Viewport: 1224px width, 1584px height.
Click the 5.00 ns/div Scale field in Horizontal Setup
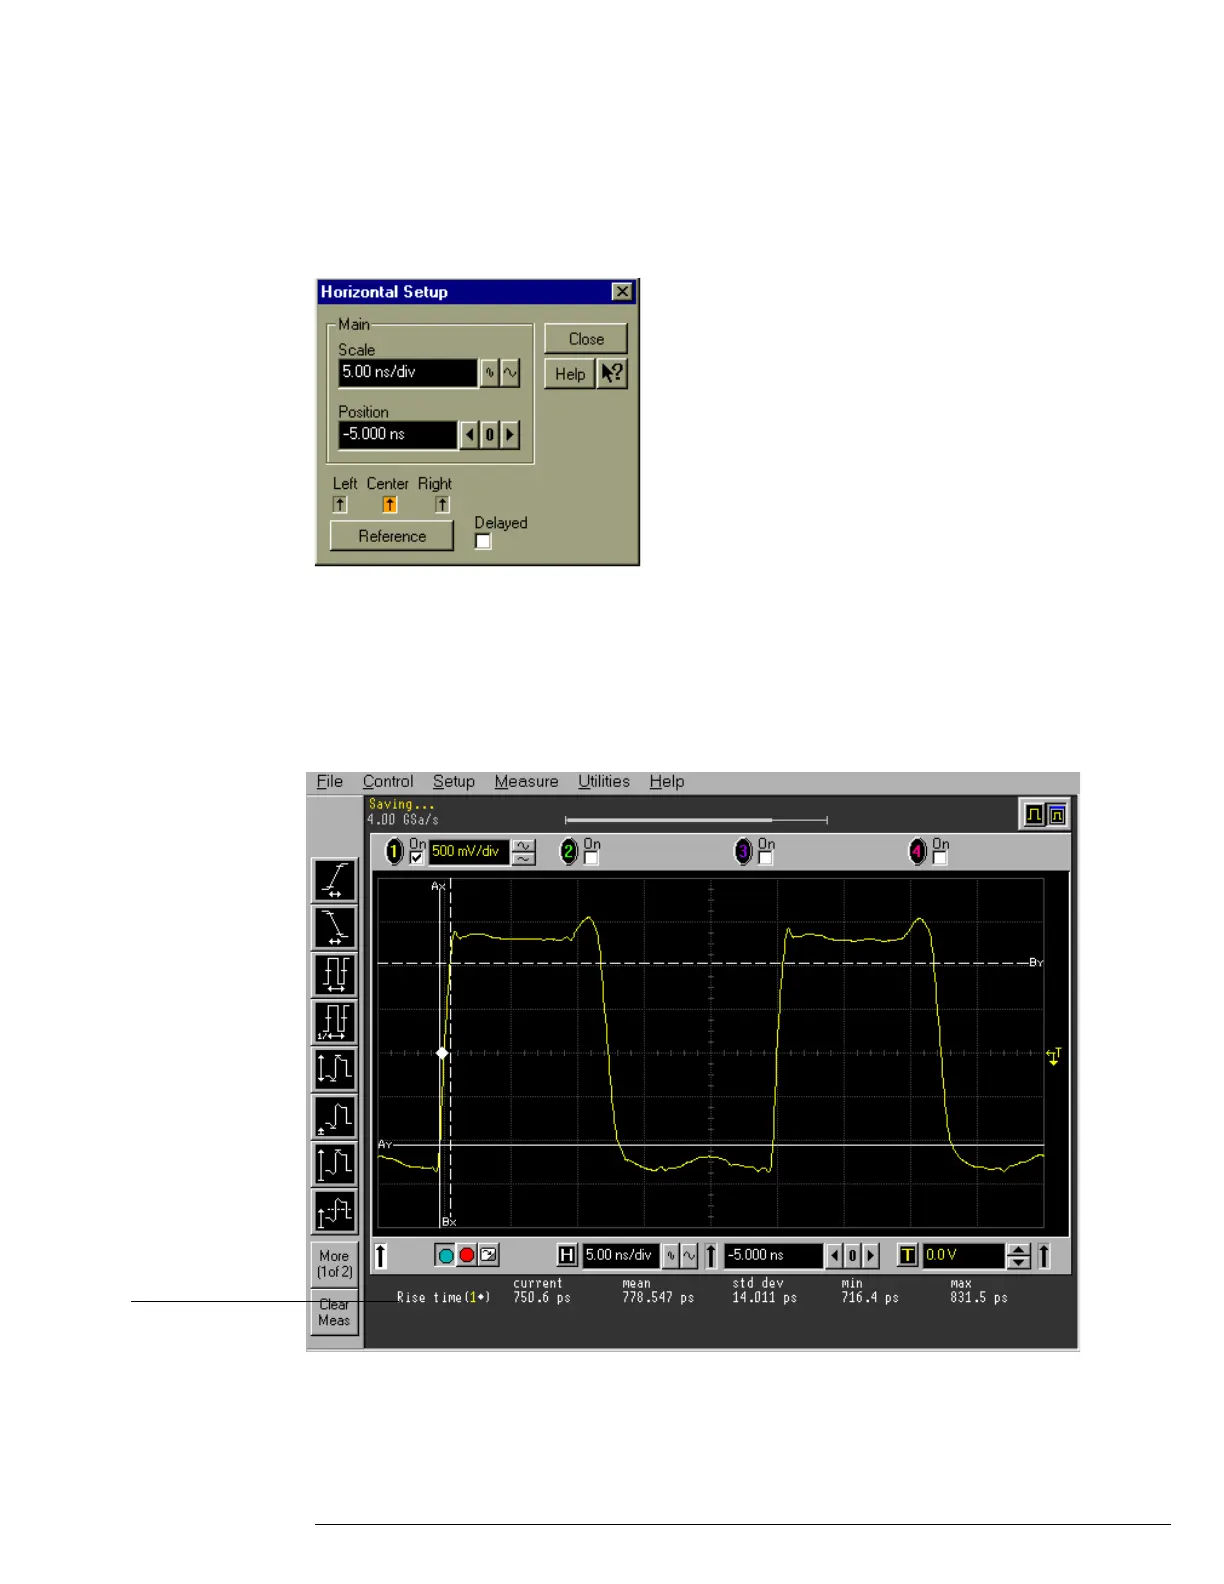tap(408, 373)
